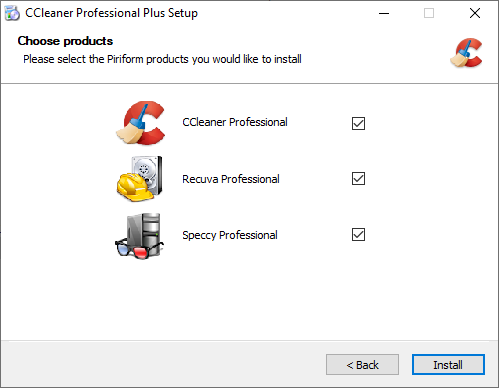Select the Speccy Professional product label

[230, 235]
